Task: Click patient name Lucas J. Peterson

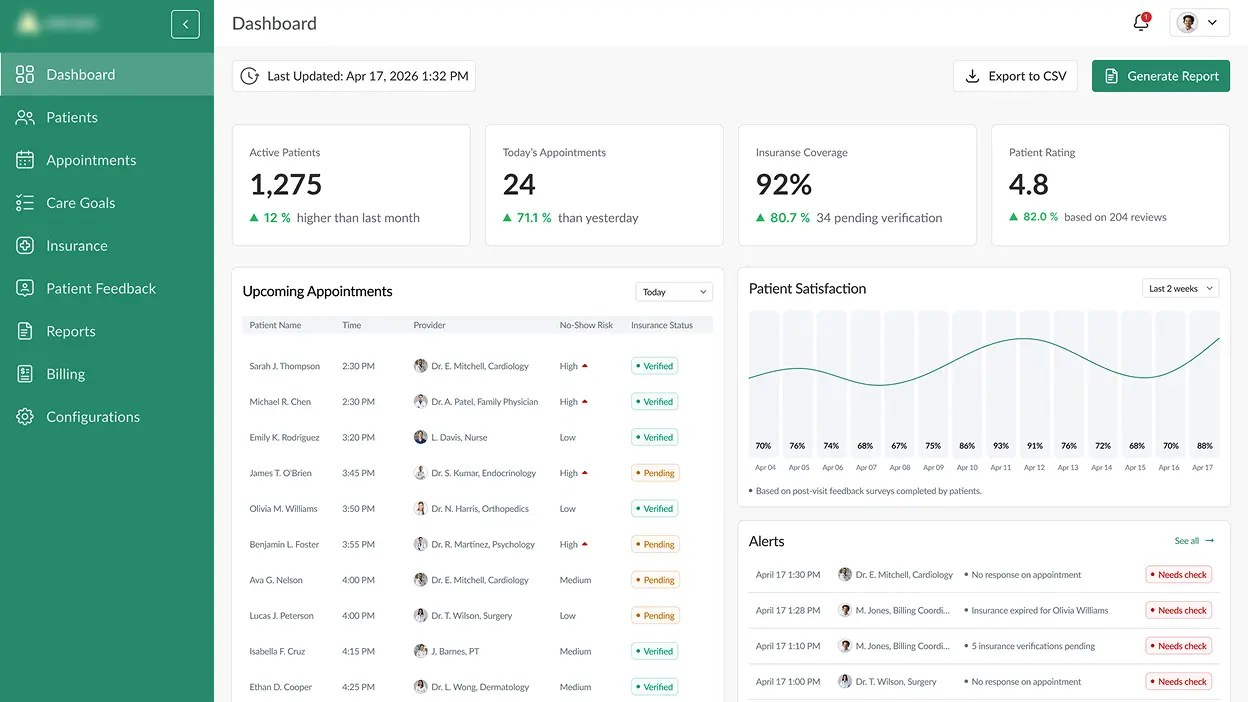Action: click(281, 616)
